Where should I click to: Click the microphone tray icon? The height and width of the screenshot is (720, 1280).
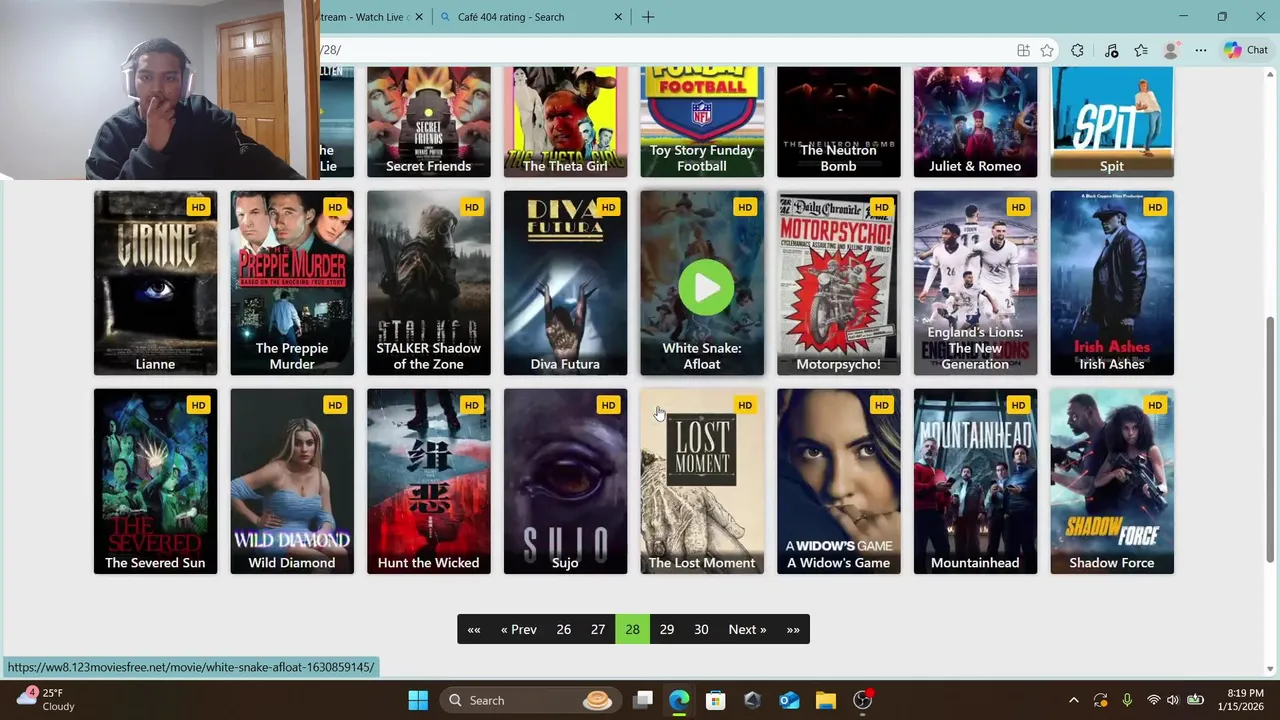tap(1127, 700)
